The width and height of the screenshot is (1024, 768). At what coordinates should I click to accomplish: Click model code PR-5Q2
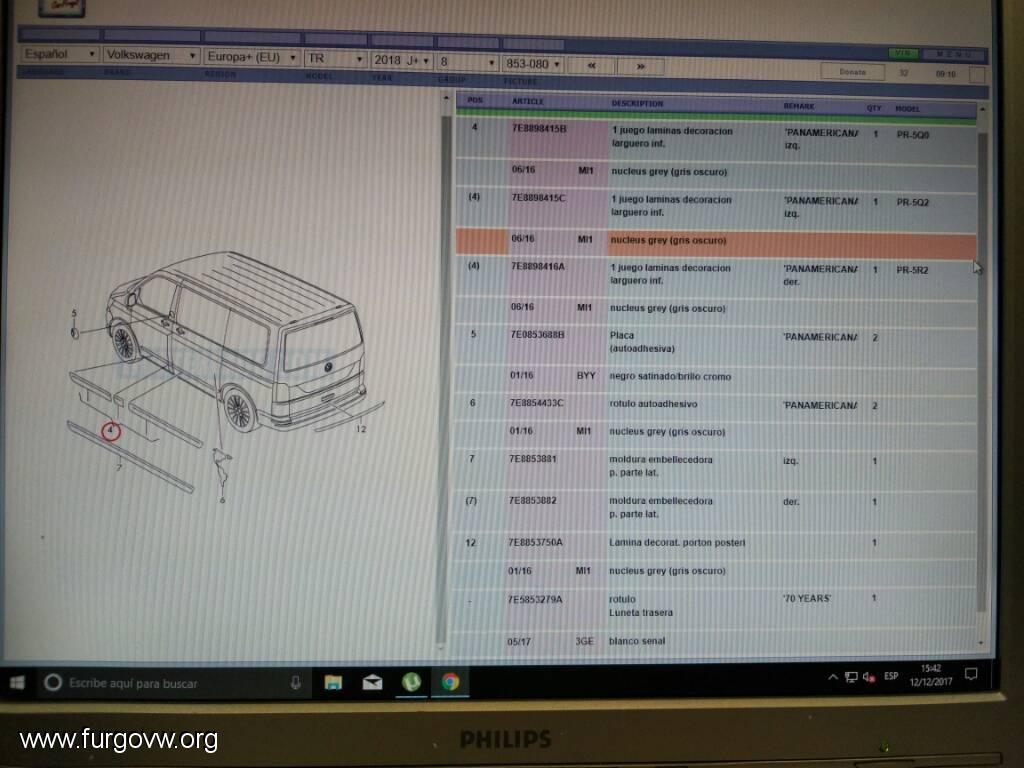coord(912,202)
